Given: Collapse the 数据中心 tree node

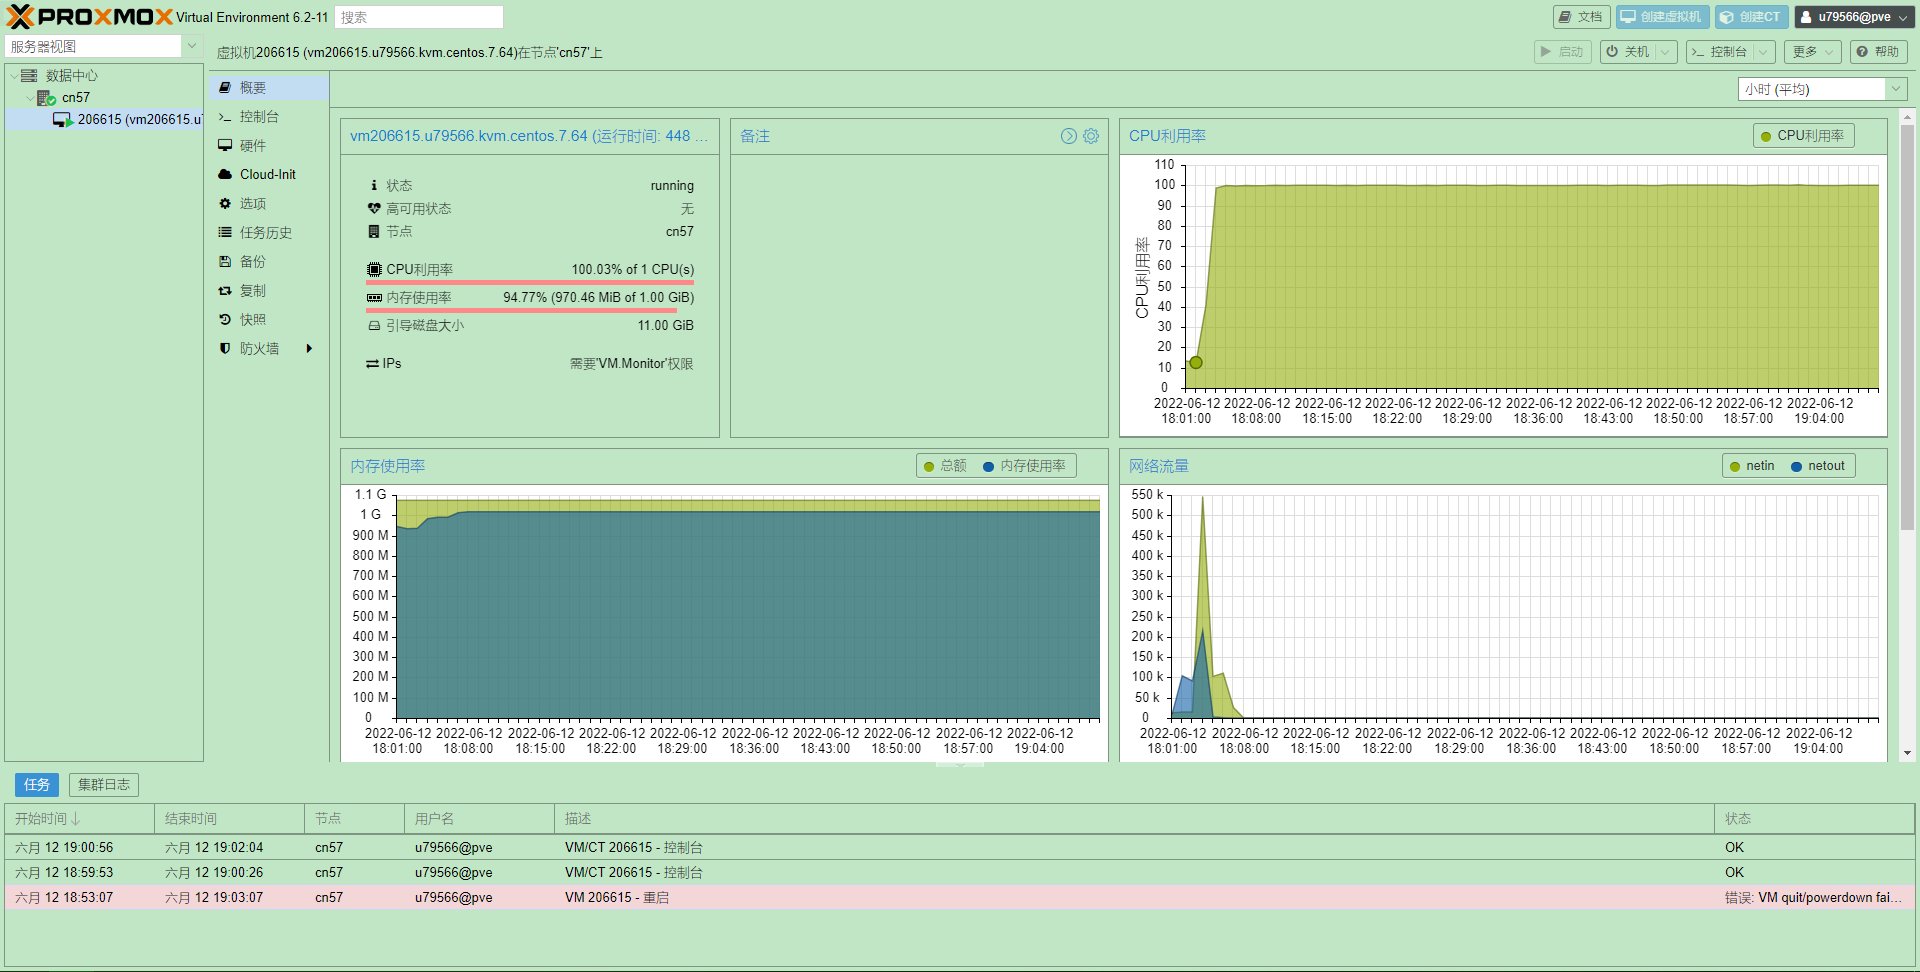Looking at the screenshot, I should point(14,76).
